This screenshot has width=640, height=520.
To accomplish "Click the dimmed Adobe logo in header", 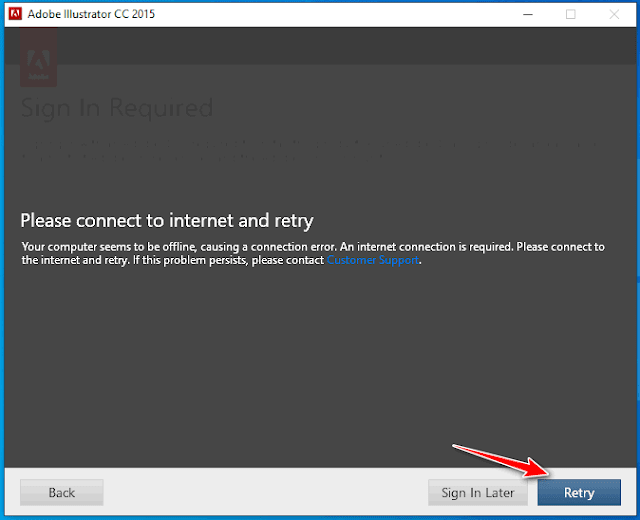I will click(x=38, y=58).
